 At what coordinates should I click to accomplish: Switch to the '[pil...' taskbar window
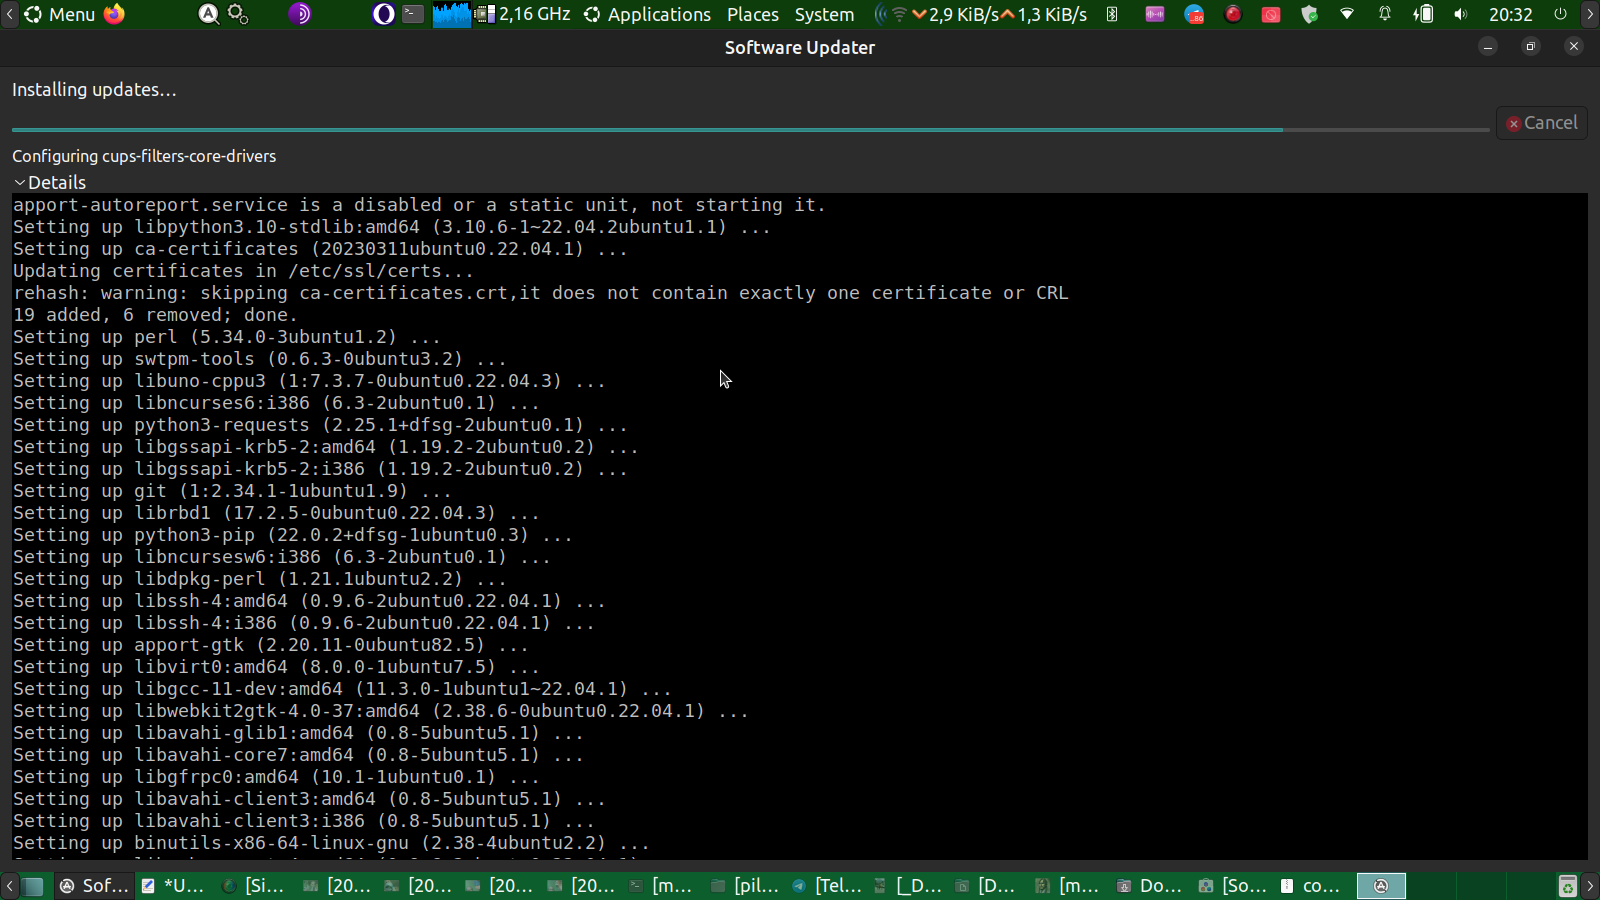(745, 886)
